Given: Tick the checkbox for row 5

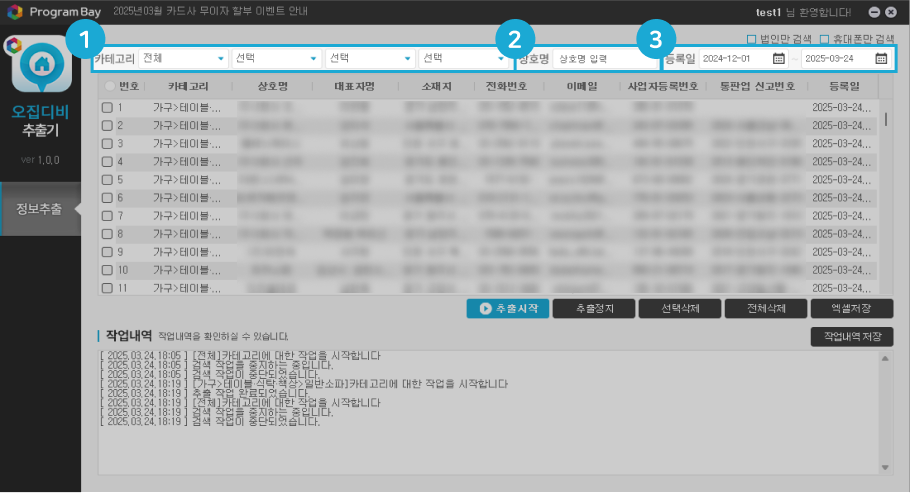Looking at the screenshot, I should [108, 180].
